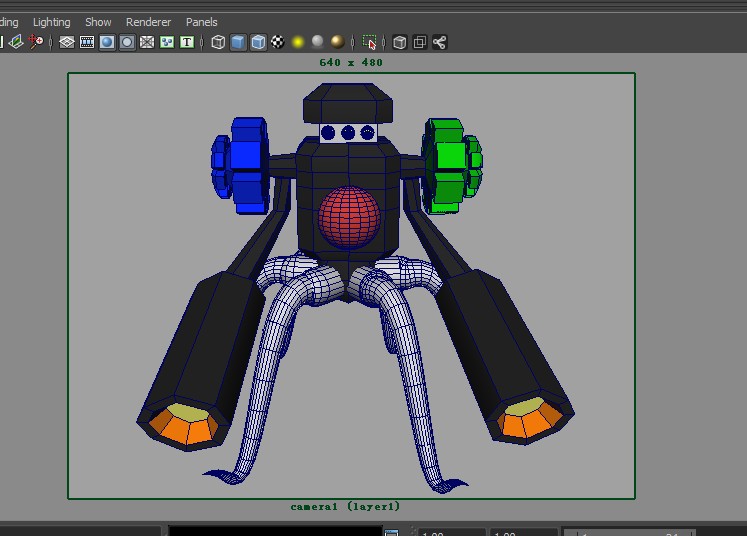Select the green gear on robot

tap(452, 165)
